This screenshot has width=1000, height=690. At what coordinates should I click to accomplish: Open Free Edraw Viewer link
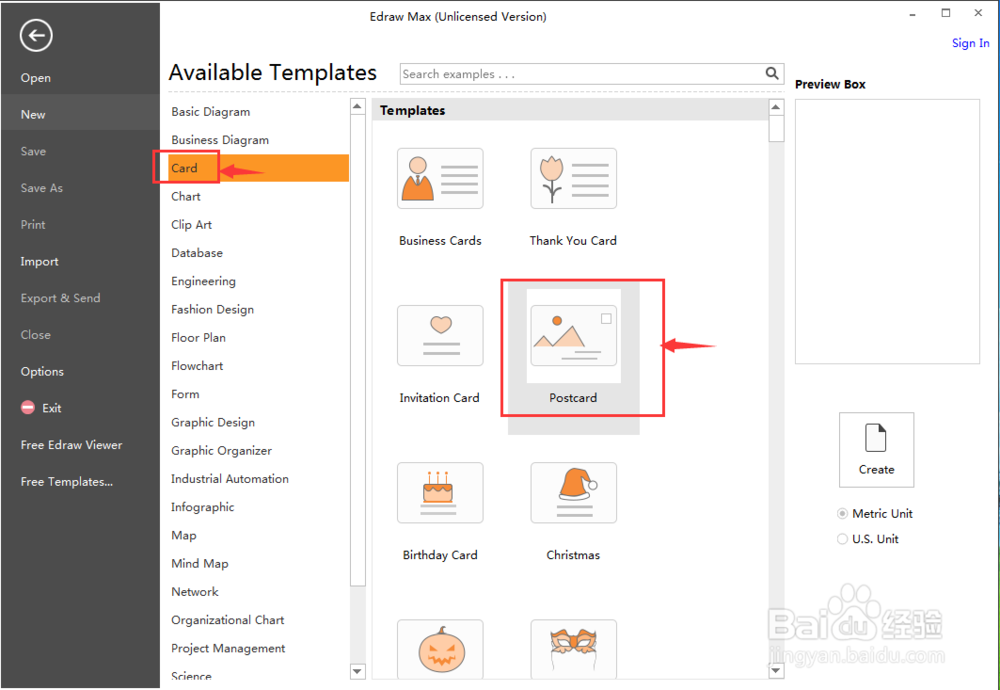[x=71, y=445]
